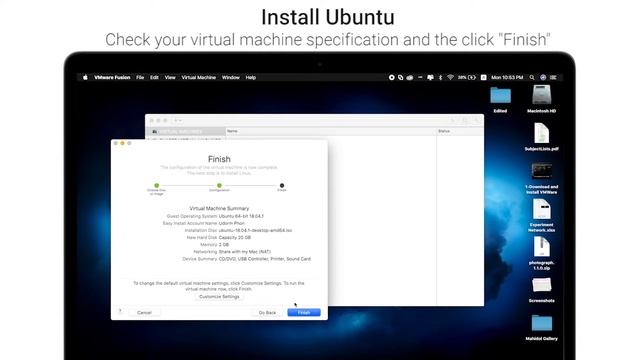Image resolution: width=640 pixels, height=360 pixels.
Task: Open the add dropdown in library toolbar
Action: point(178,120)
